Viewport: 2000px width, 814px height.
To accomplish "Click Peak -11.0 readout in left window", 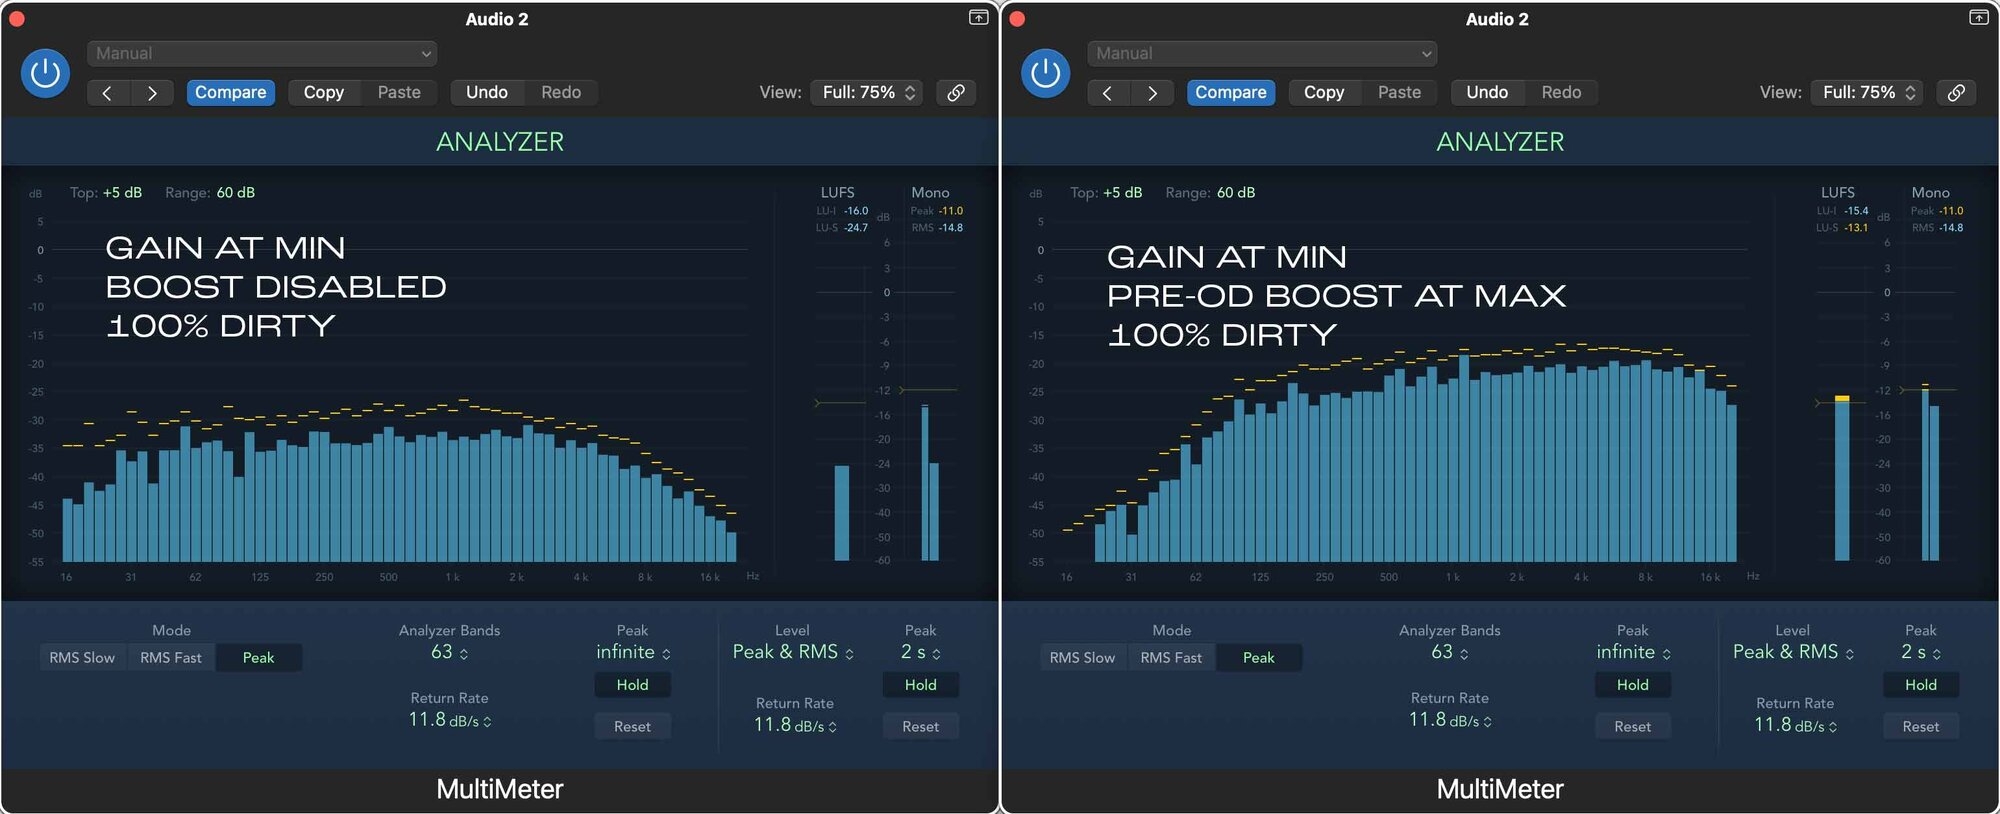I will pyautogui.click(x=937, y=211).
